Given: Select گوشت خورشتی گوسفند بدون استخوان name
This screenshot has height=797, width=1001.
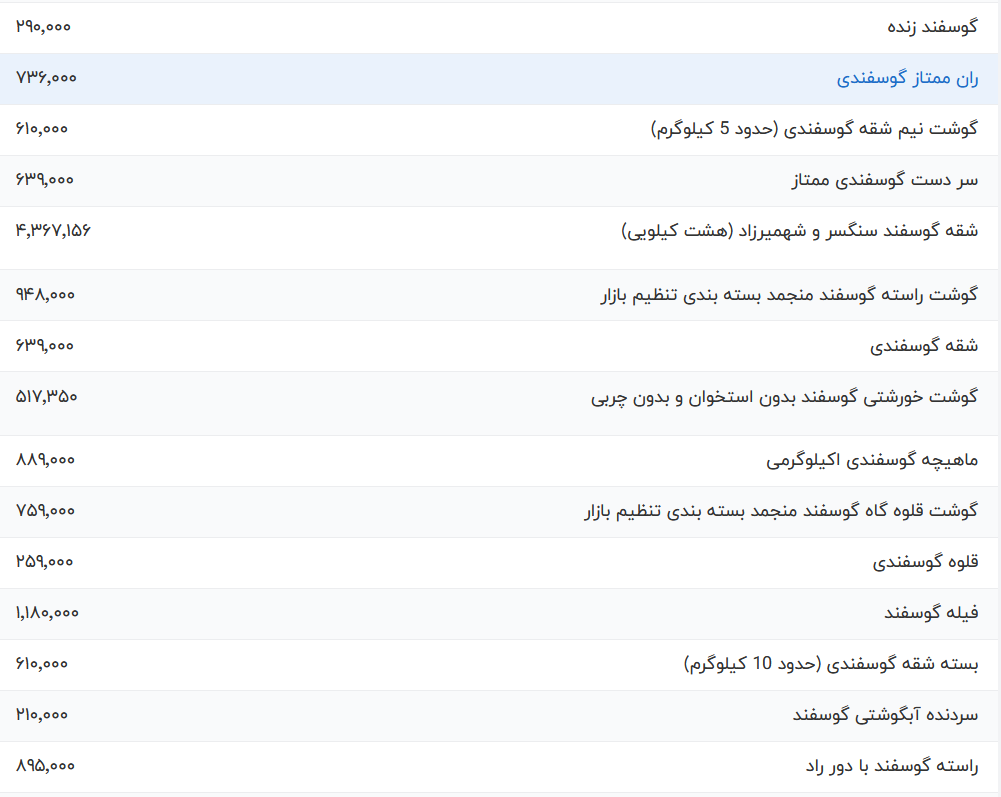Looking at the screenshot, I should point(784,397).
